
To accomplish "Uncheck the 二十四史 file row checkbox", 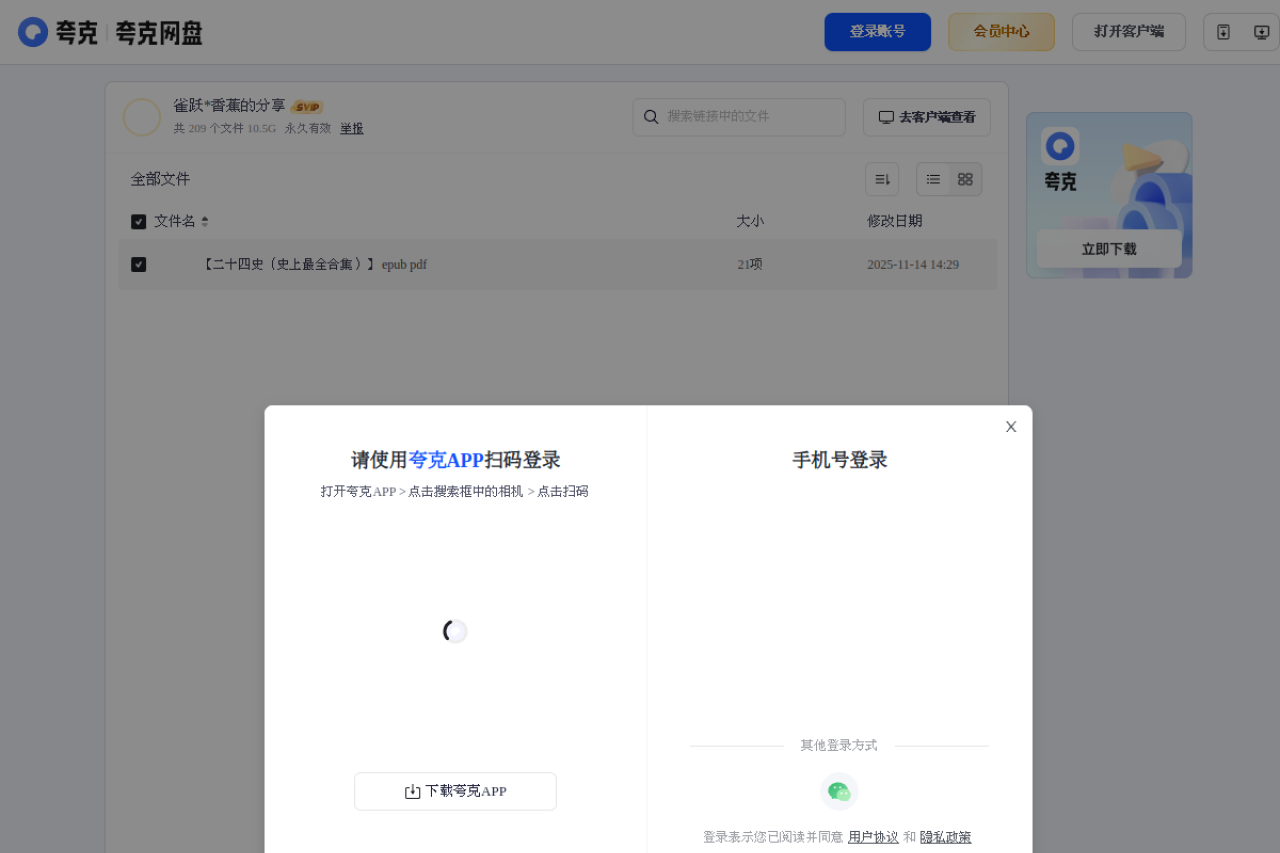I will 138,264.
